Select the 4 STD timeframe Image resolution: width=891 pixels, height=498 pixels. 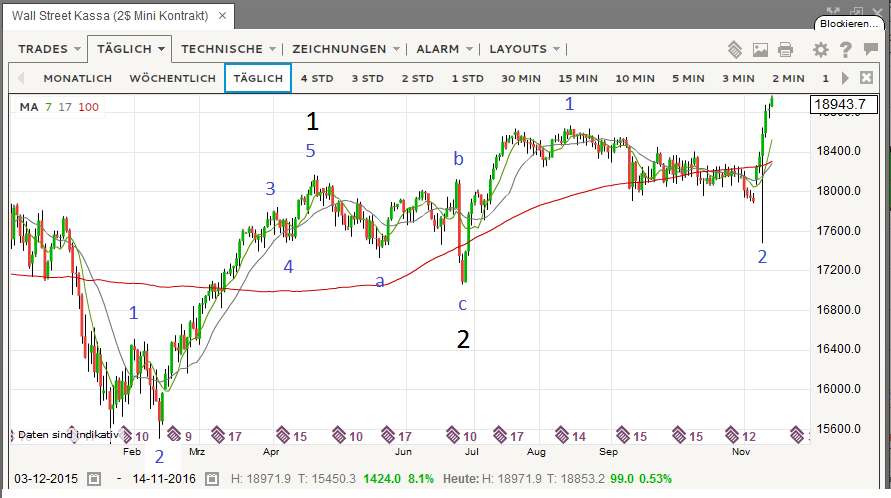tap(317, 78)
